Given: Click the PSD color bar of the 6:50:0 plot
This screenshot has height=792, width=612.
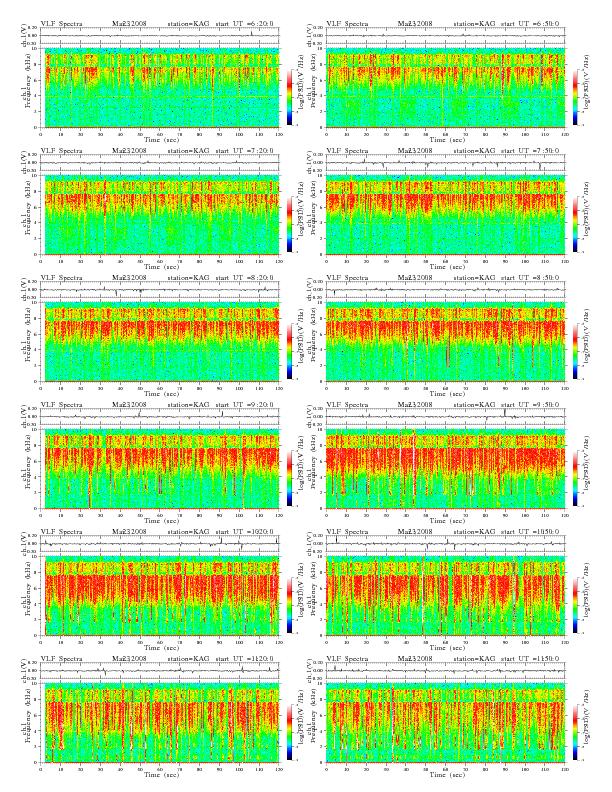Looking at the screenshot, I should point(576,97).
